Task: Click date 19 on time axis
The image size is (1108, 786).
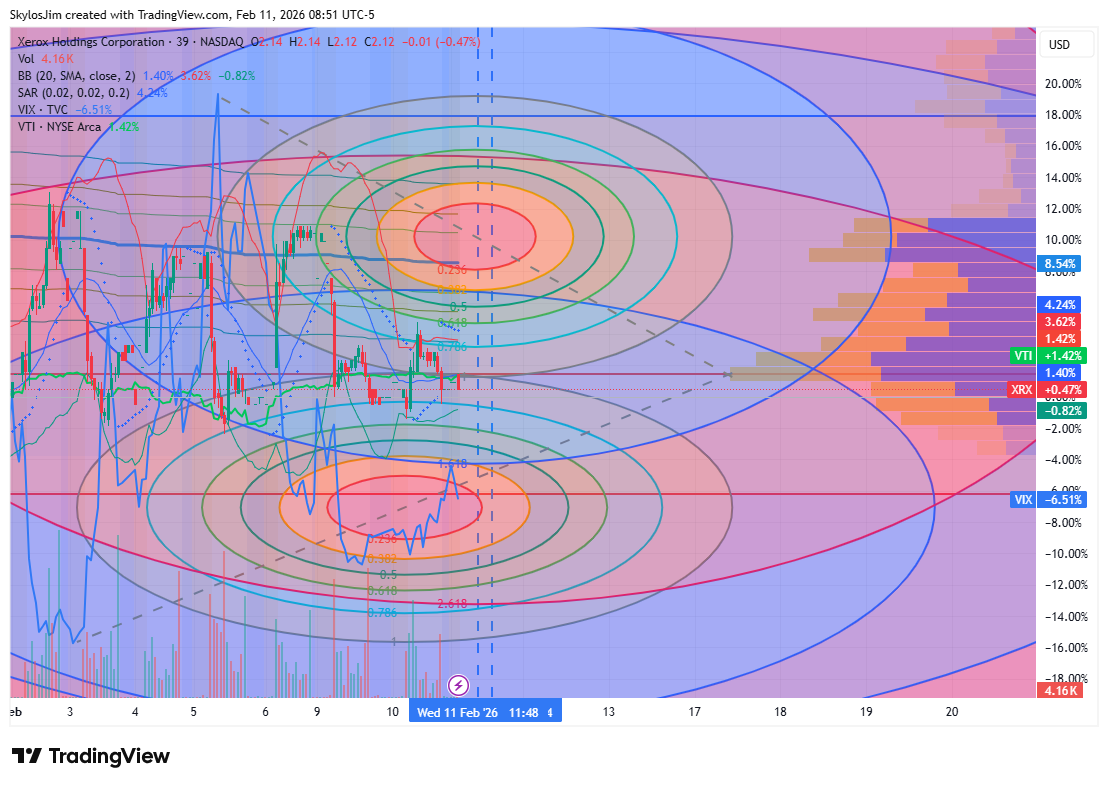Action: [866, 712]
